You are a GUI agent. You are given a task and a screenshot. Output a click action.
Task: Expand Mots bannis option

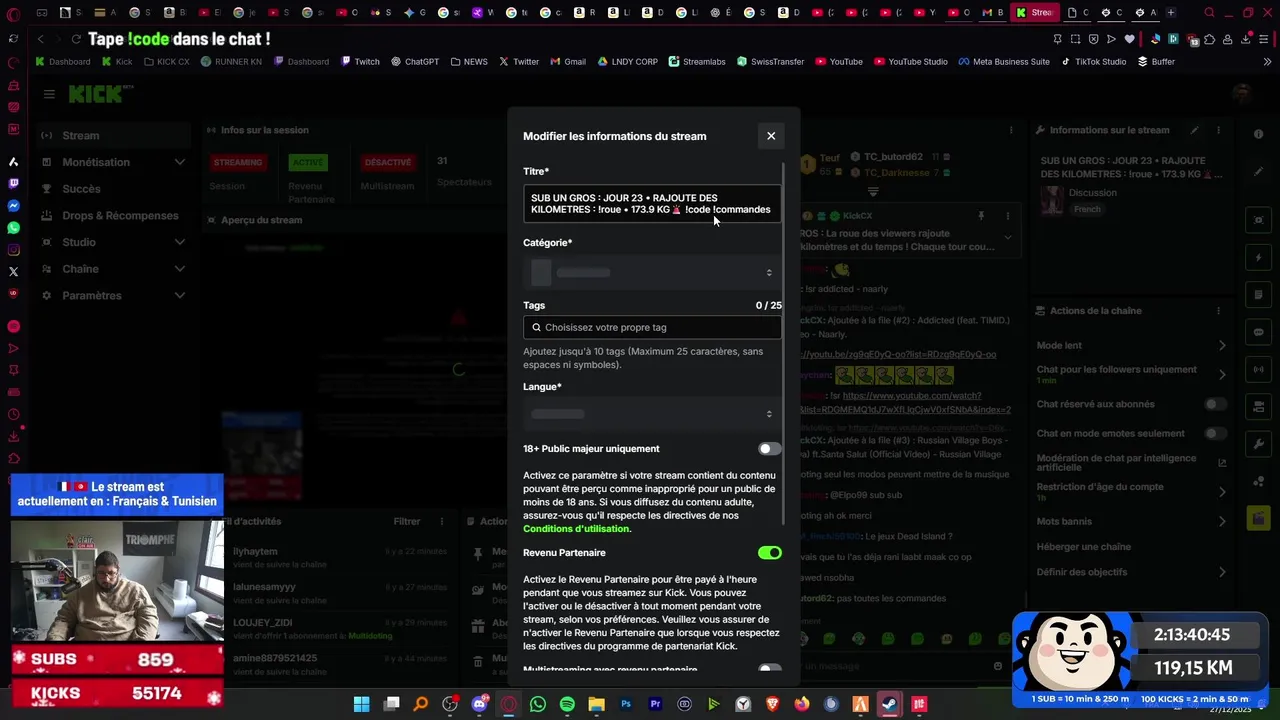[x=1222, y=521]
